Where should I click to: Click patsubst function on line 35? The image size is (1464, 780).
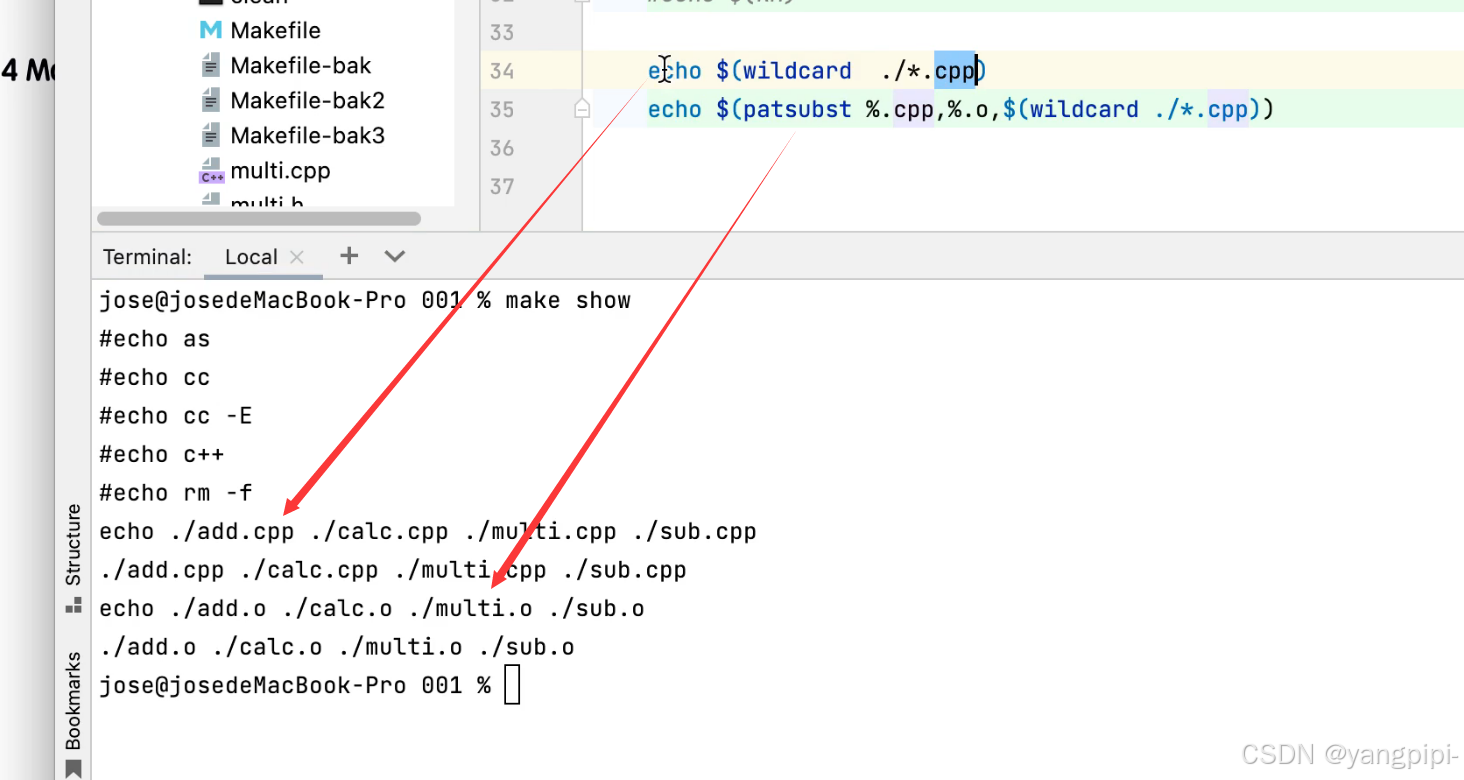point(797,109)
